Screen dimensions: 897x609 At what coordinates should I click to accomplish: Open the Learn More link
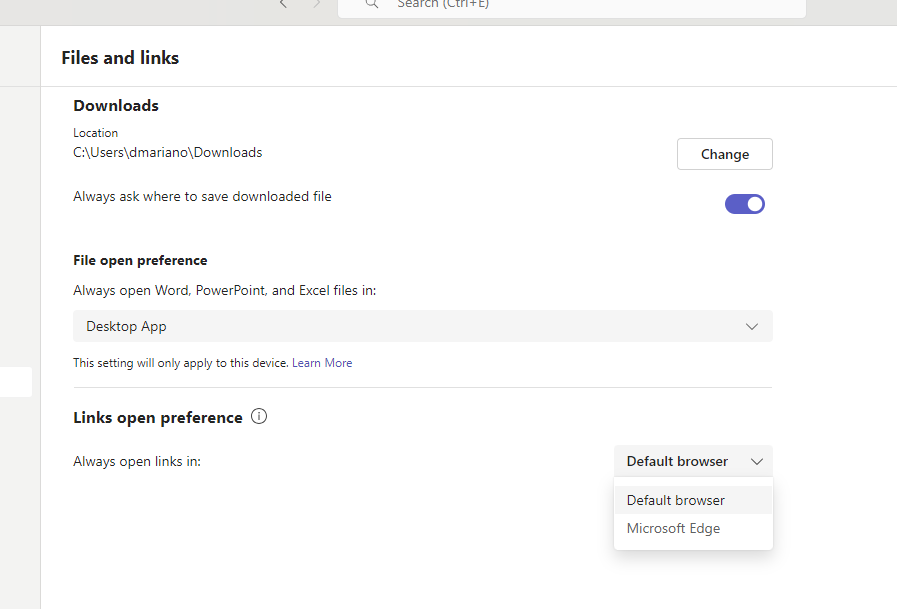(322, 363)
